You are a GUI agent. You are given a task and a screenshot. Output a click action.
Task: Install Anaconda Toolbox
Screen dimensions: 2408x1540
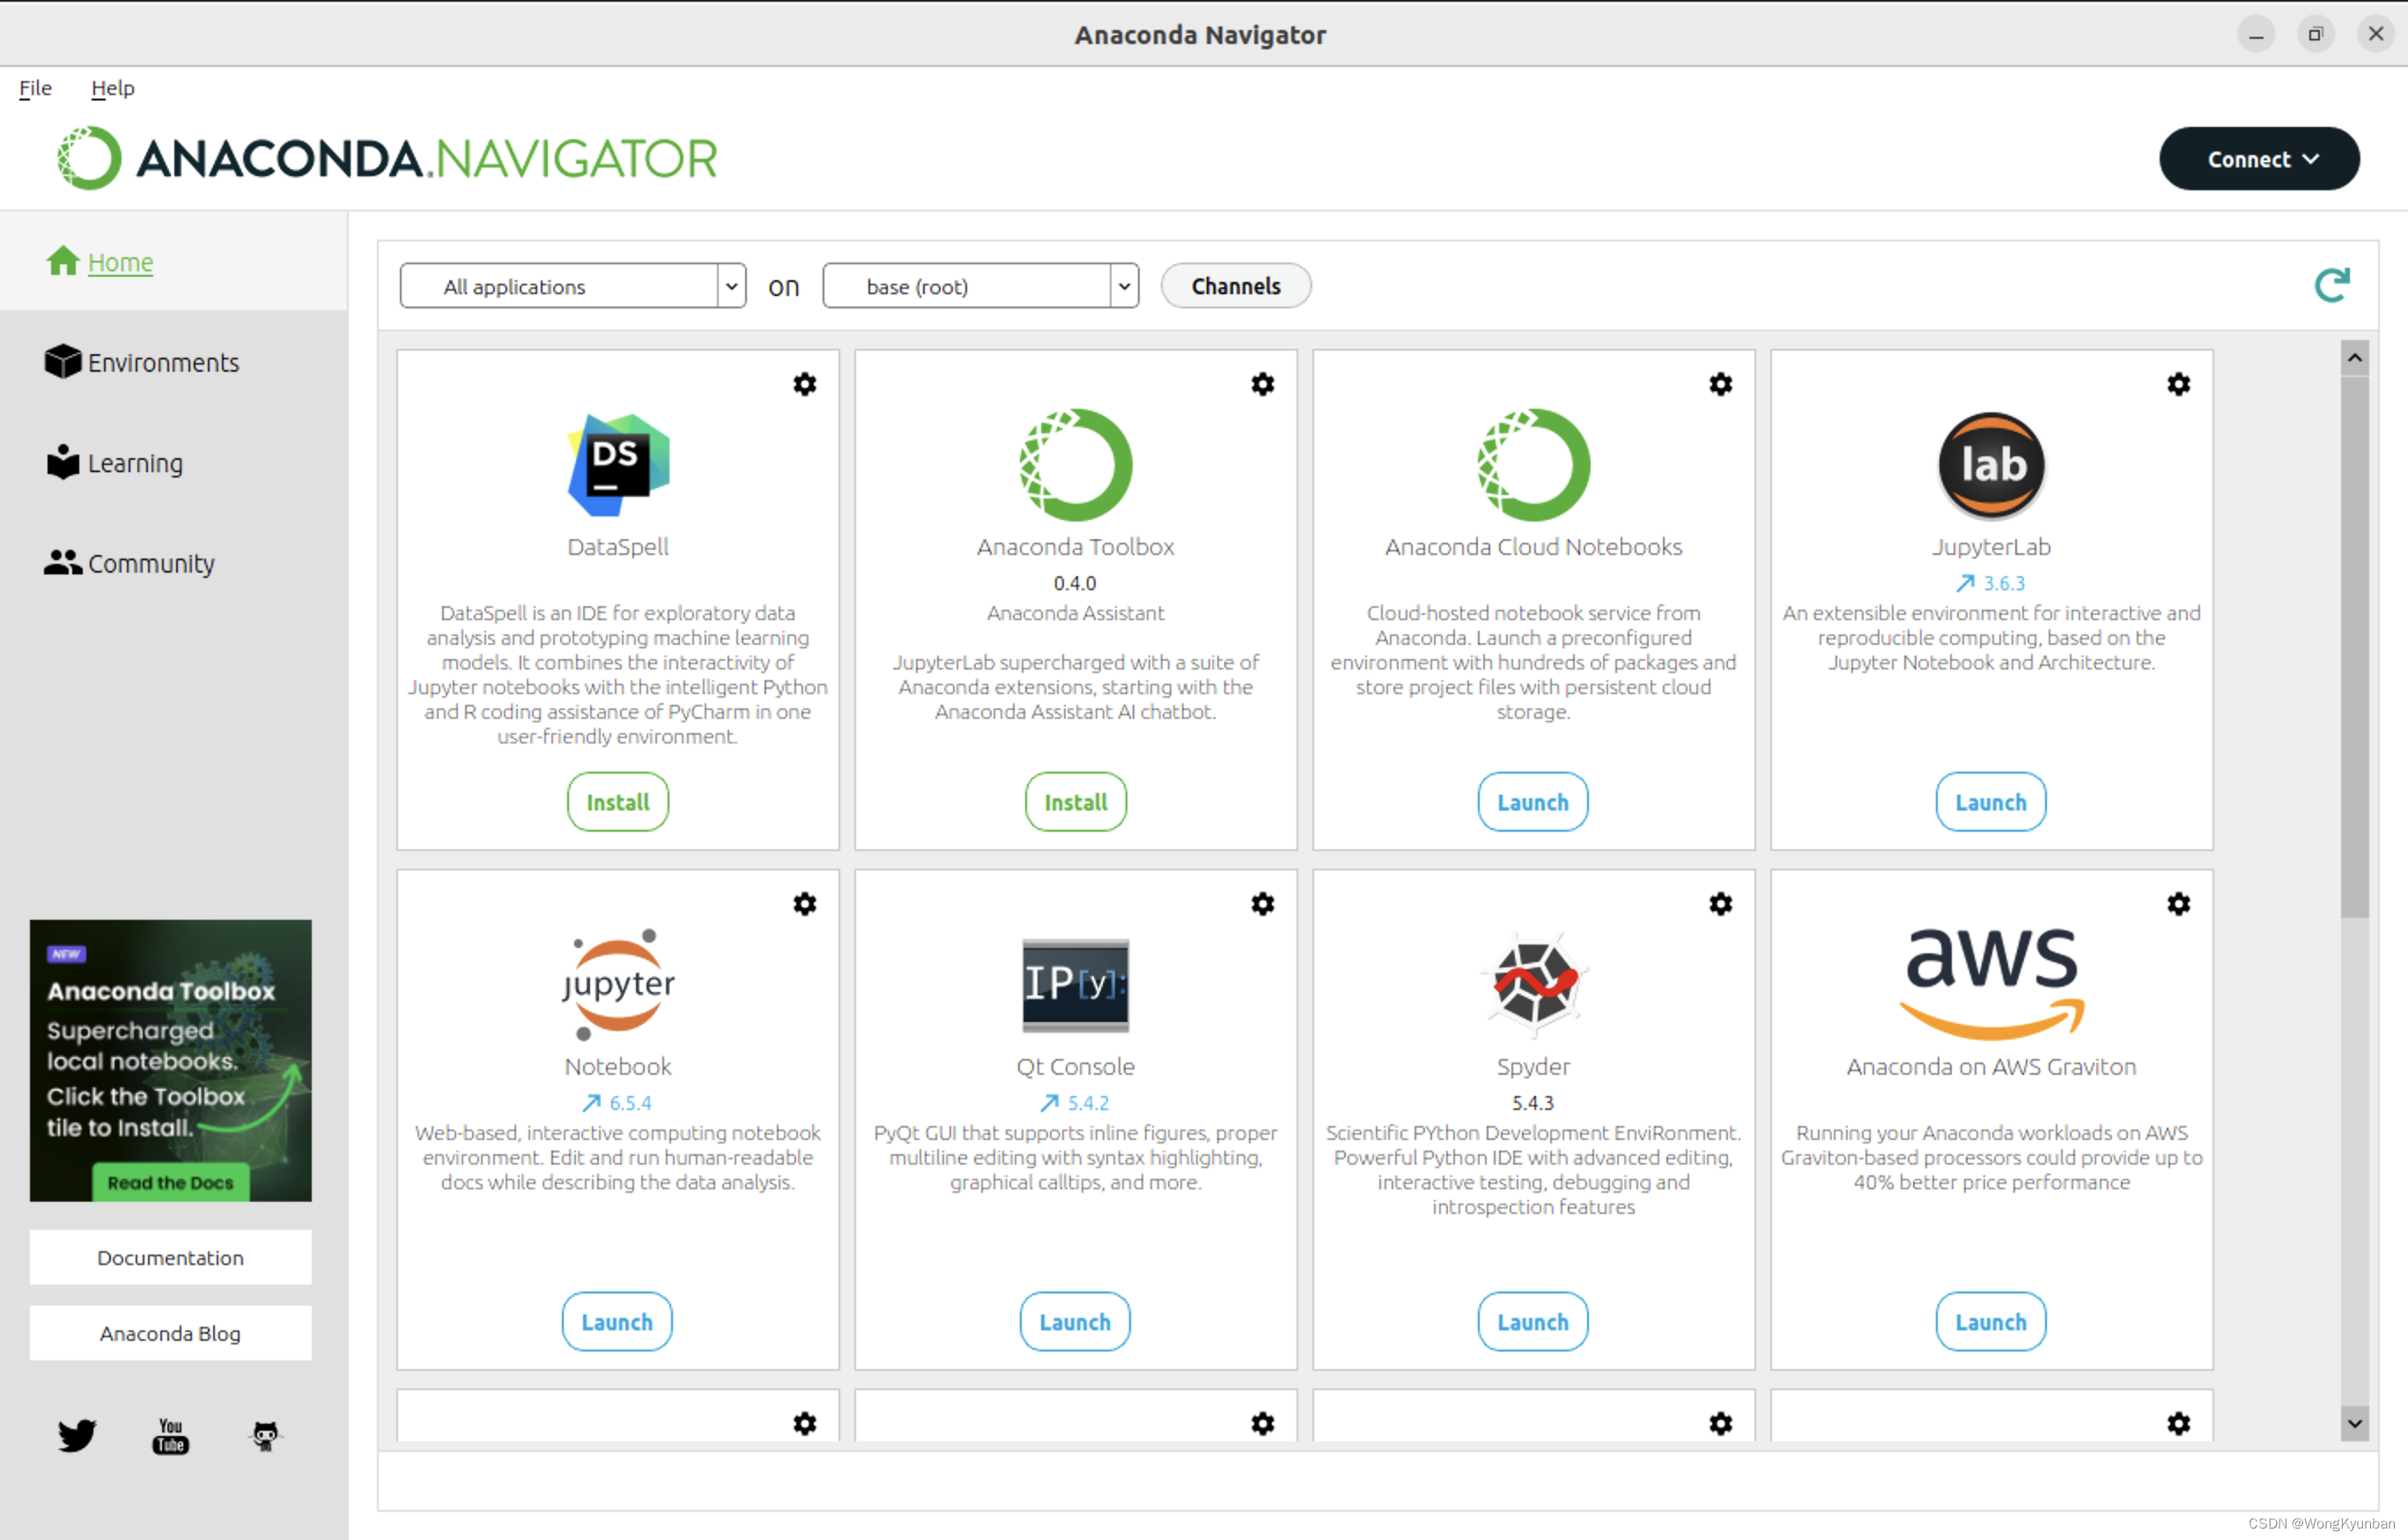pos(1075,802)
